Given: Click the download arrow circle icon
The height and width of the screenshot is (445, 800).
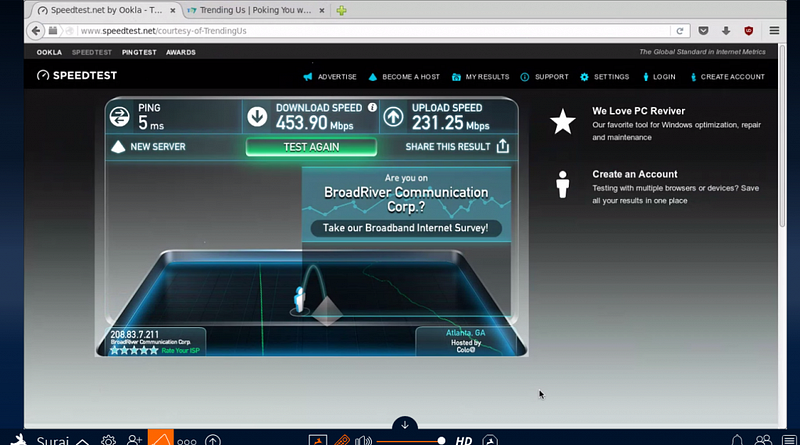Looking at the screenshot, I should [257, 116].
